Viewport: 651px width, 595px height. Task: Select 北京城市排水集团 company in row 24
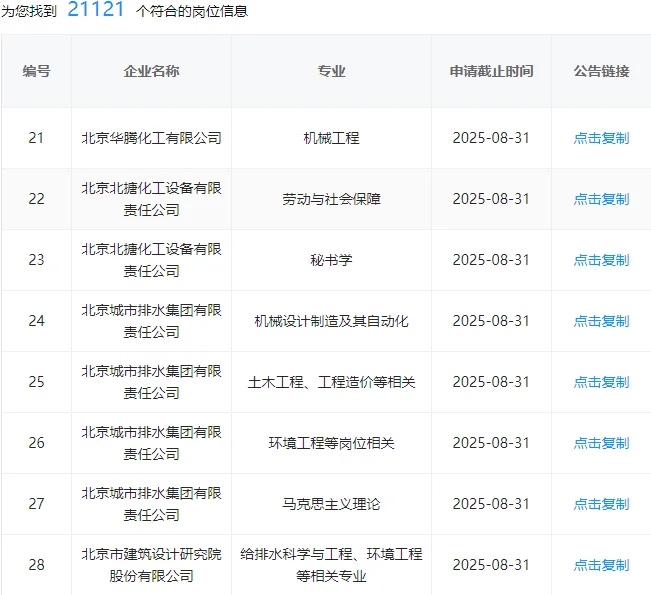click(x=152, y=321)
